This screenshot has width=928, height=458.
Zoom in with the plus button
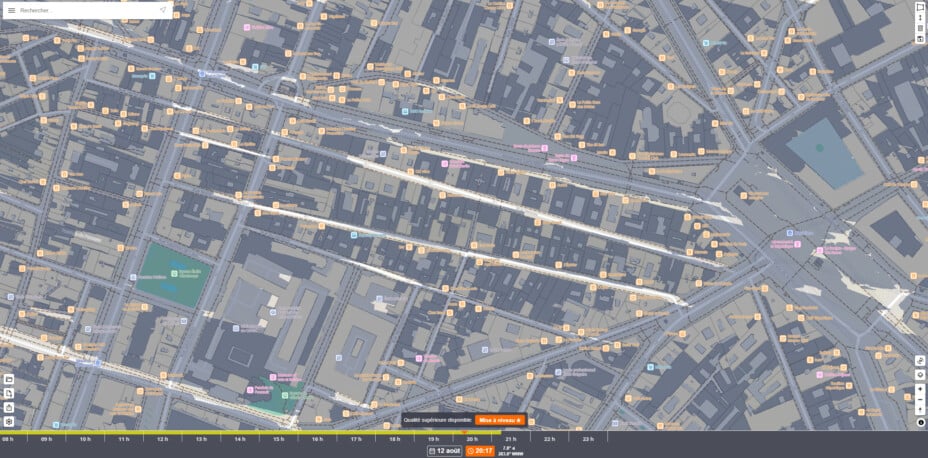[920, 390]
